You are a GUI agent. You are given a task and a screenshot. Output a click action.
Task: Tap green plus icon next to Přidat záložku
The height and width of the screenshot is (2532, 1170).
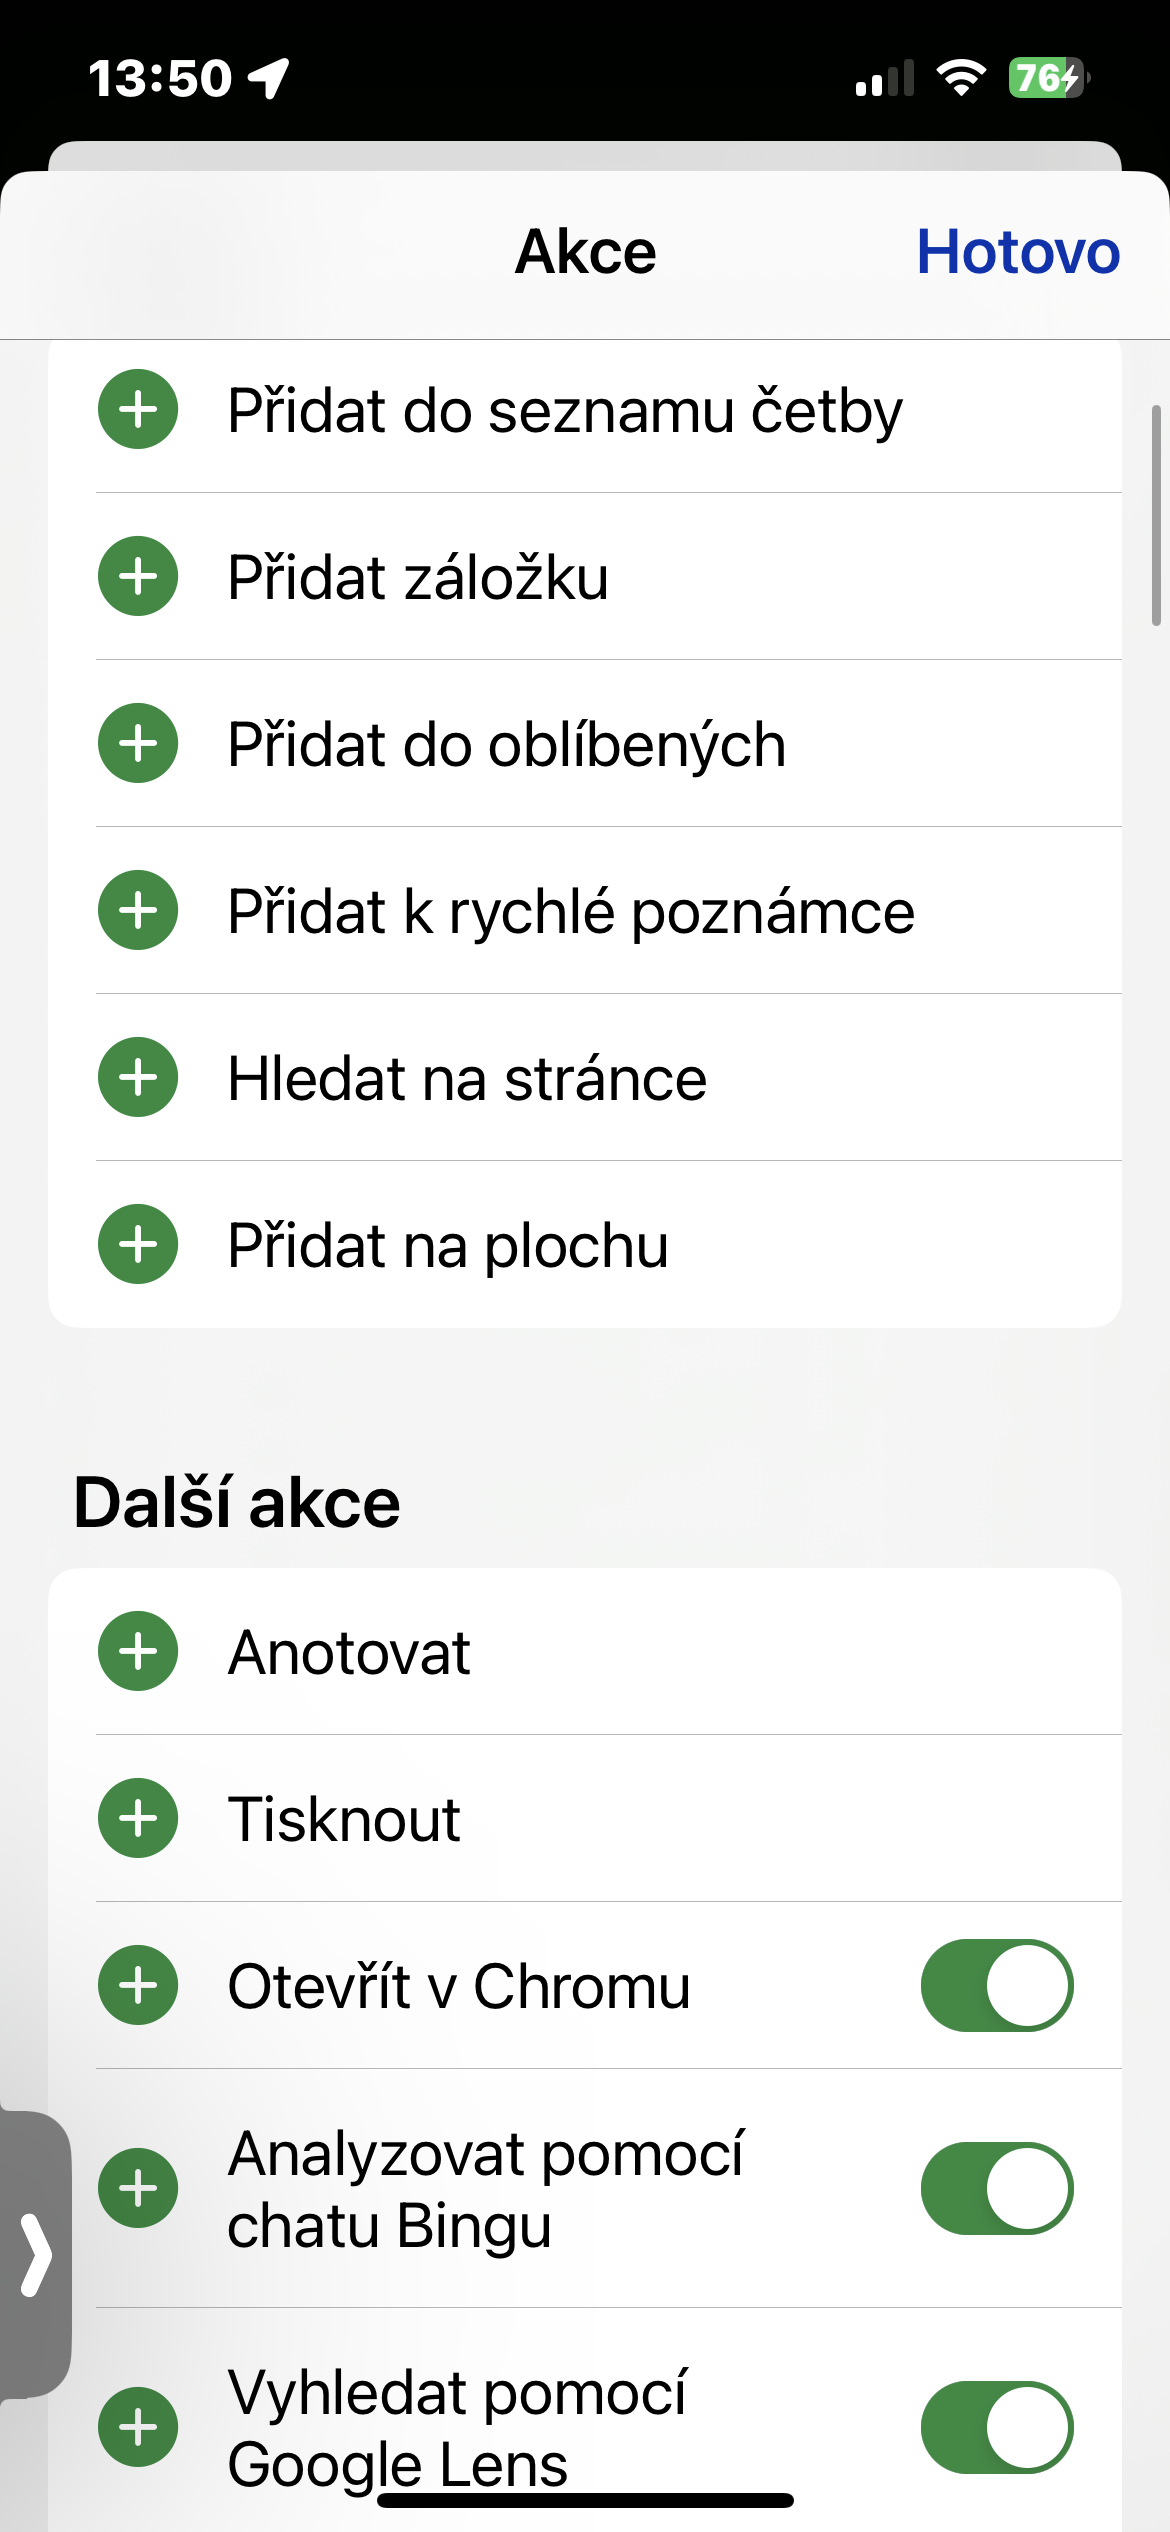(x=138, y=577)
